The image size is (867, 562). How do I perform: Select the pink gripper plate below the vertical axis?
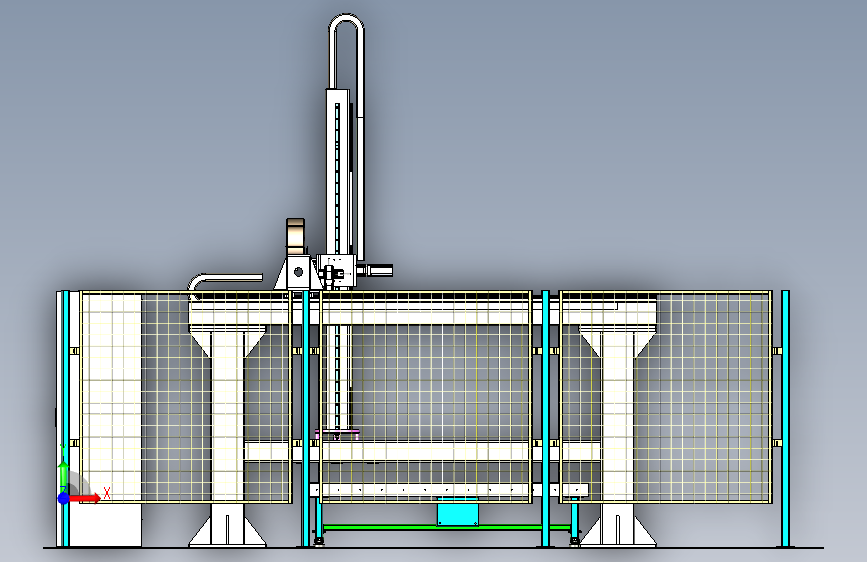[337, 433]
